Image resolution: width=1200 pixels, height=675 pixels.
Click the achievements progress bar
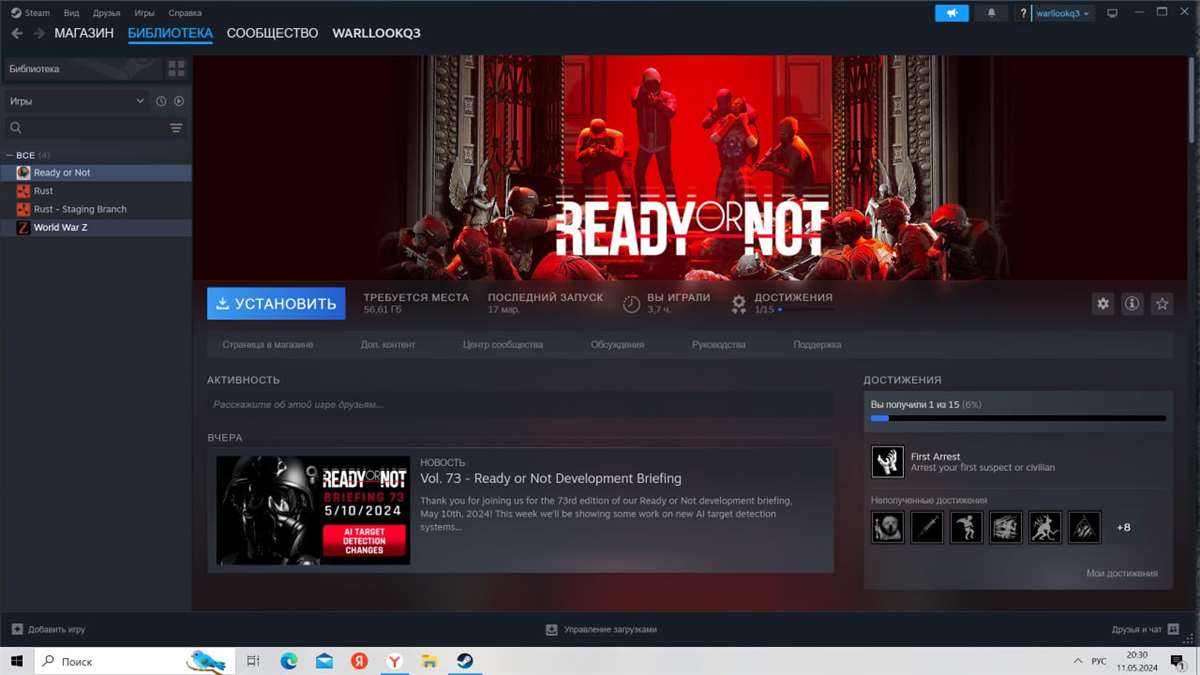pos(1017,418)
